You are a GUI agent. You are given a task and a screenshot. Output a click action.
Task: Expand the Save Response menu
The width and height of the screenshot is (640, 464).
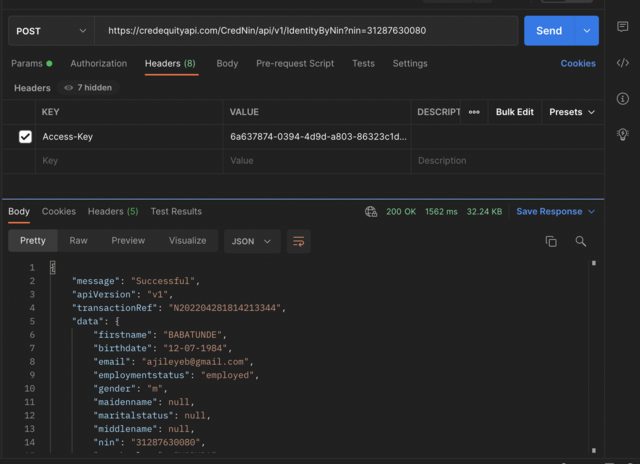pos(592,211)
